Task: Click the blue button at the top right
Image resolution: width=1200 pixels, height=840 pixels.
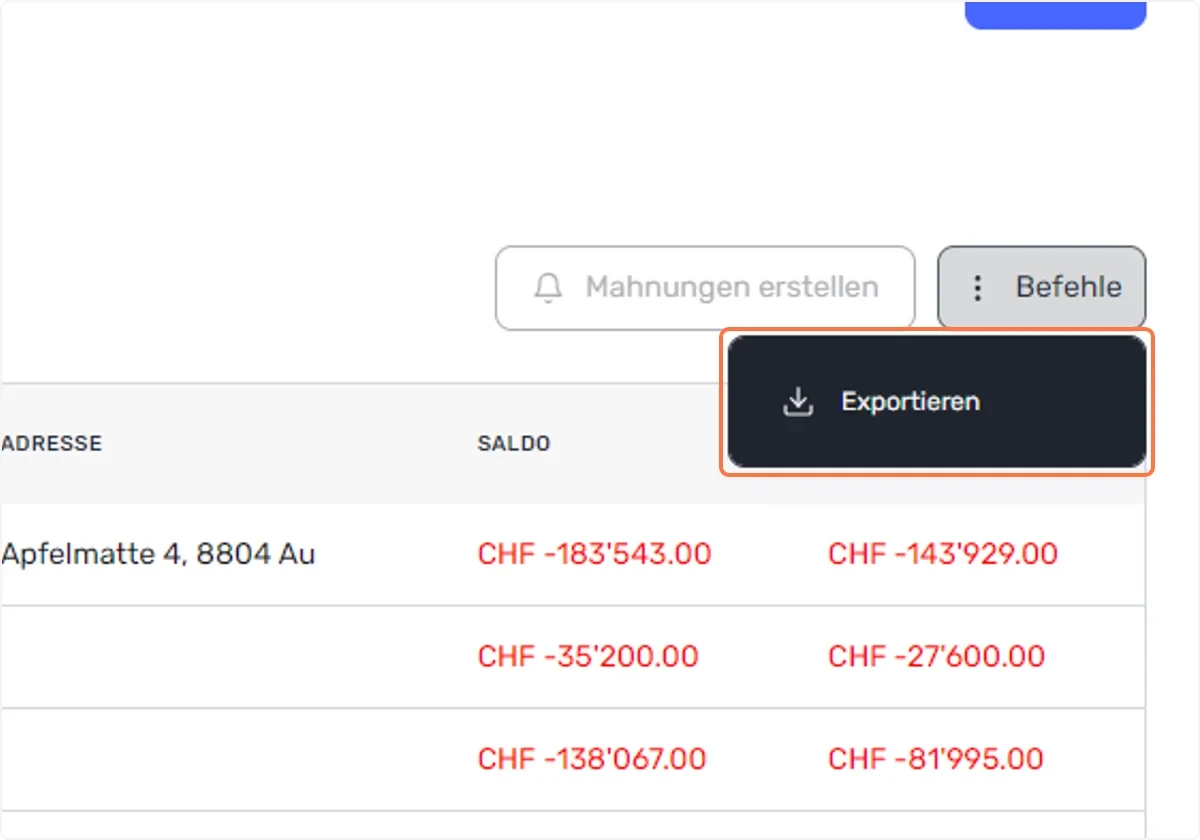Action: click(1055, 14)
